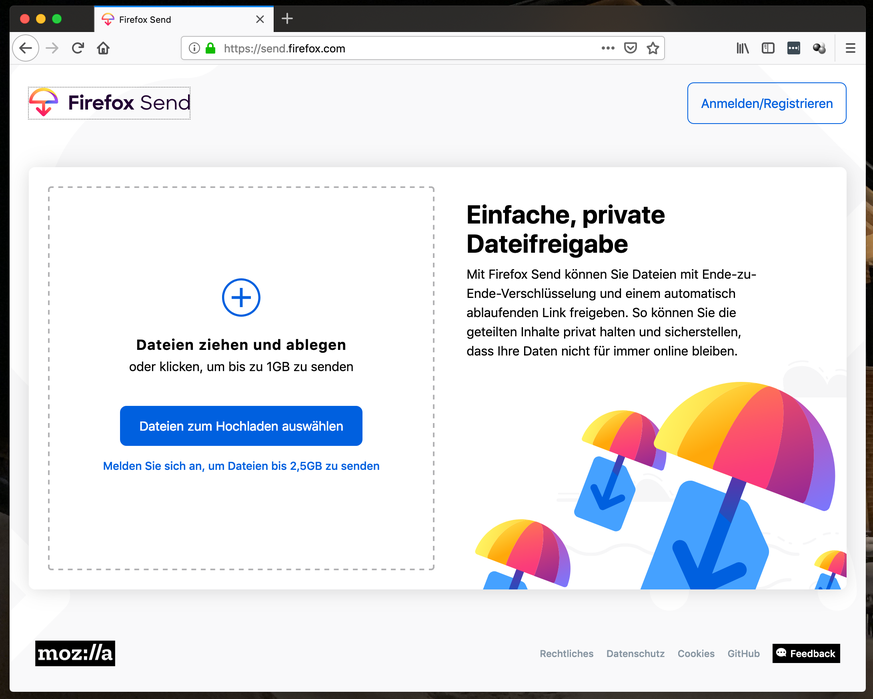Click the back navigation arrow

coord(26,48)
